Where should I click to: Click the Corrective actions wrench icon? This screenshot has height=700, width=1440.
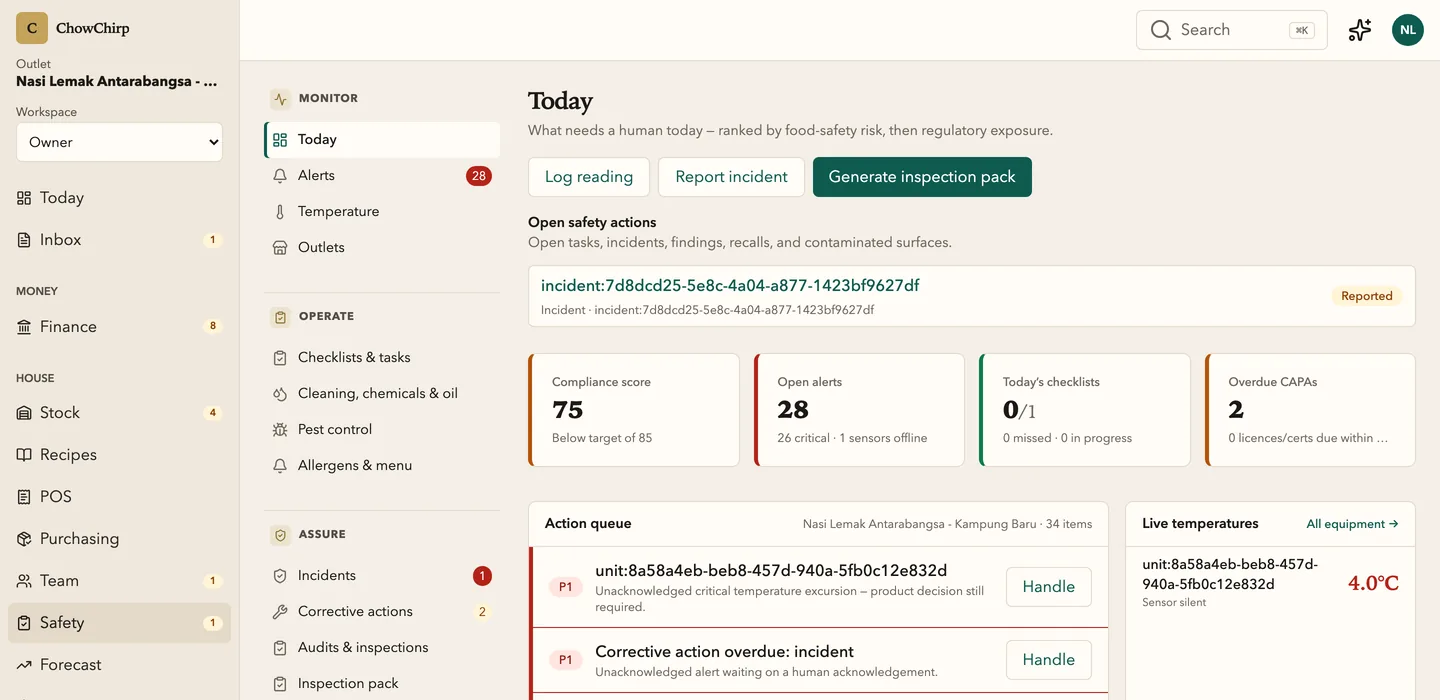tap(280, 612)
